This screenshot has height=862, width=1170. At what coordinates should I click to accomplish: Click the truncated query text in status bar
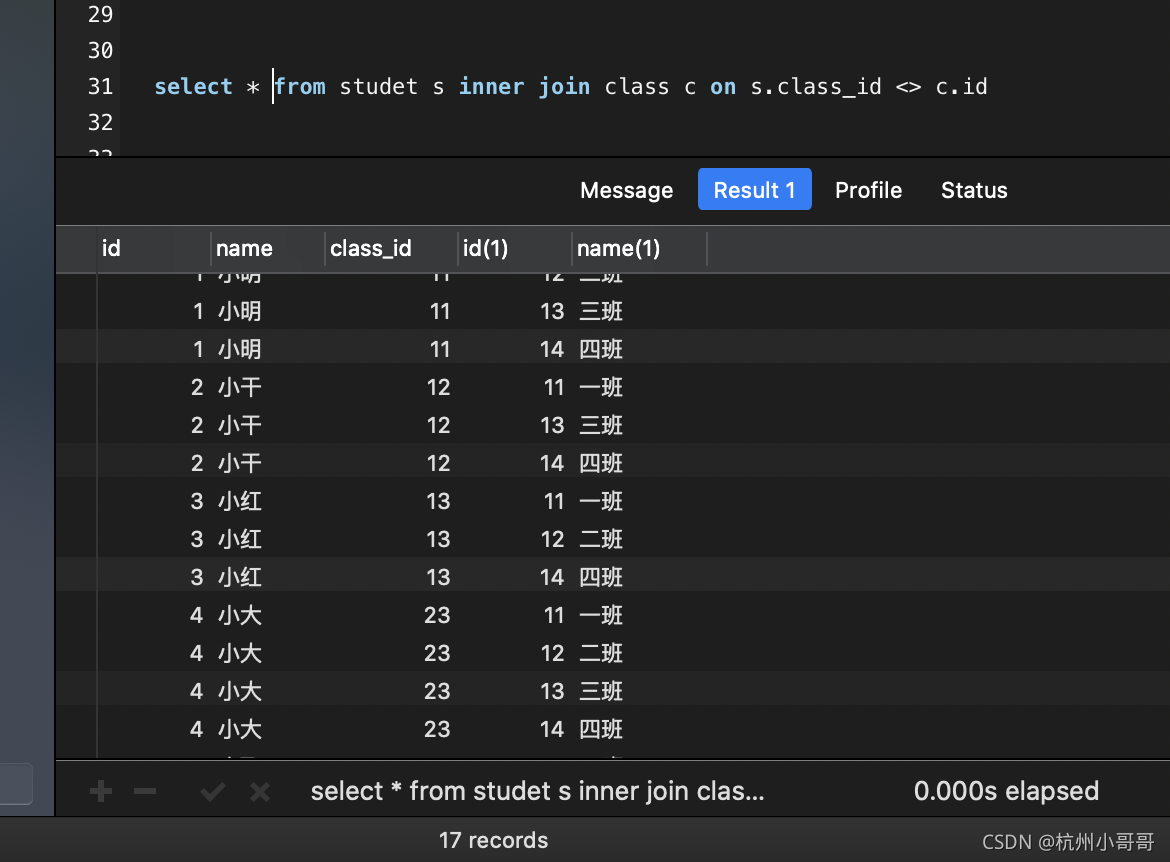click(537, 791)
